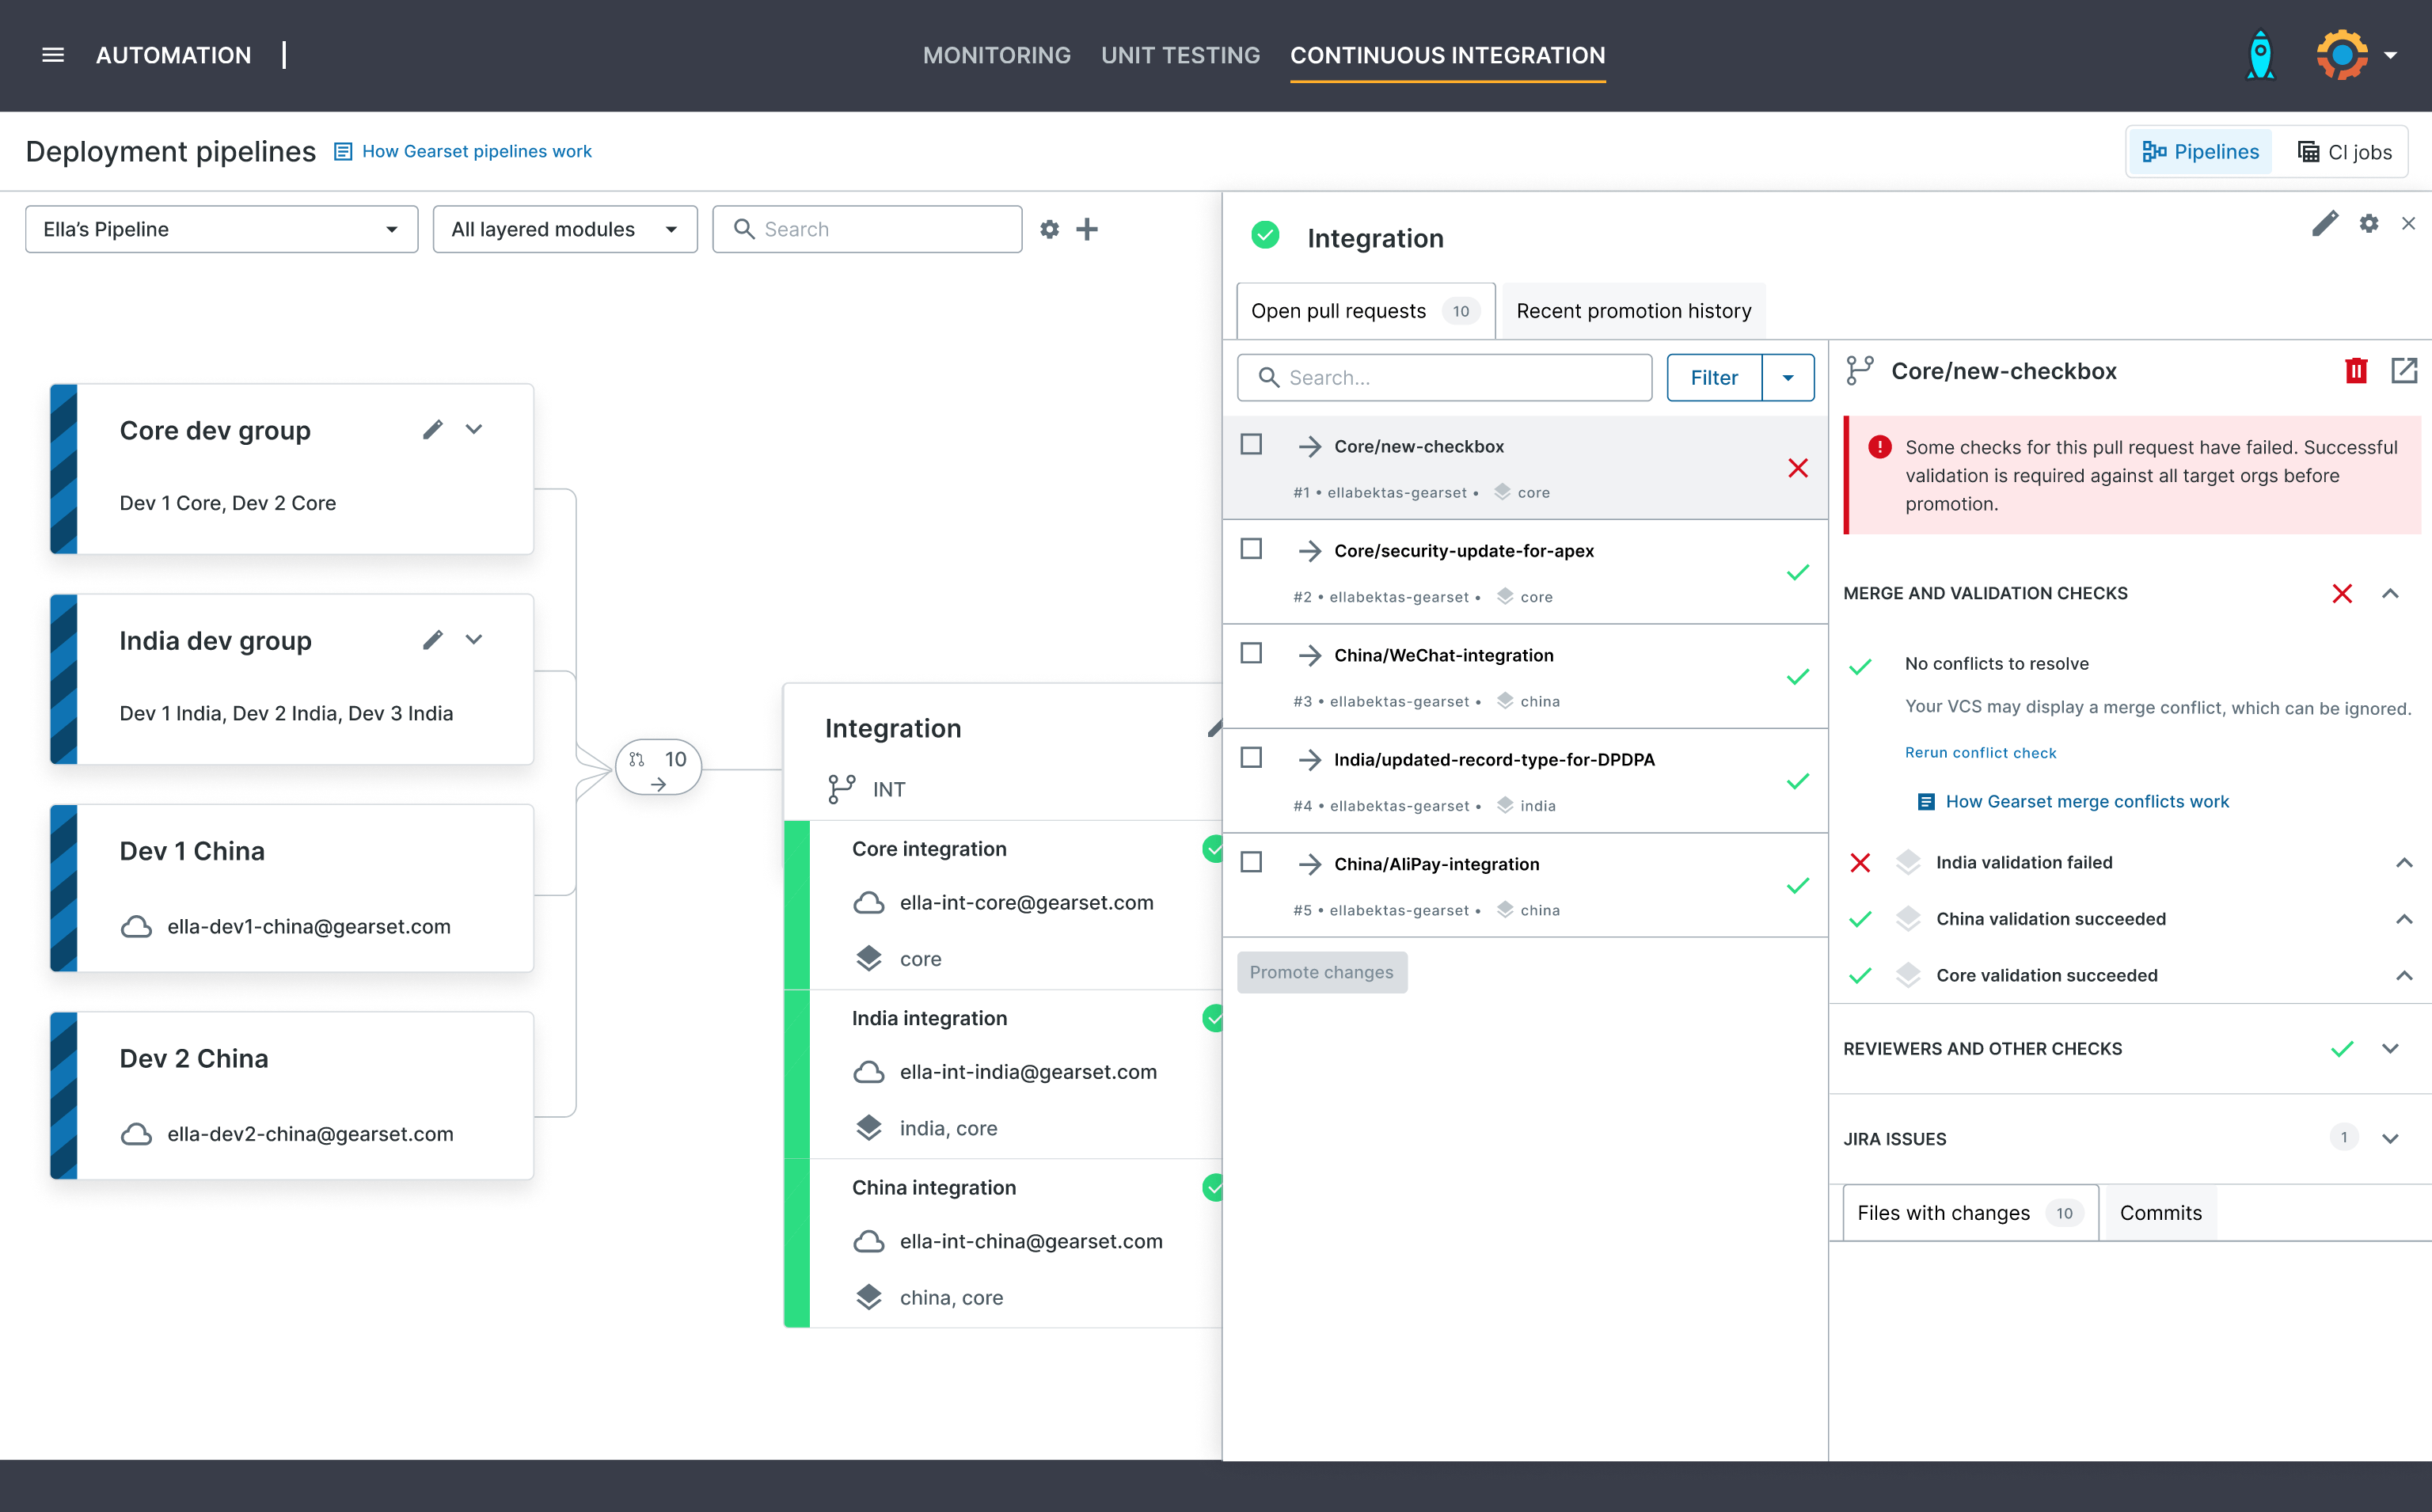Check the Core/new-checkbox pull request

coord(1251,444)
